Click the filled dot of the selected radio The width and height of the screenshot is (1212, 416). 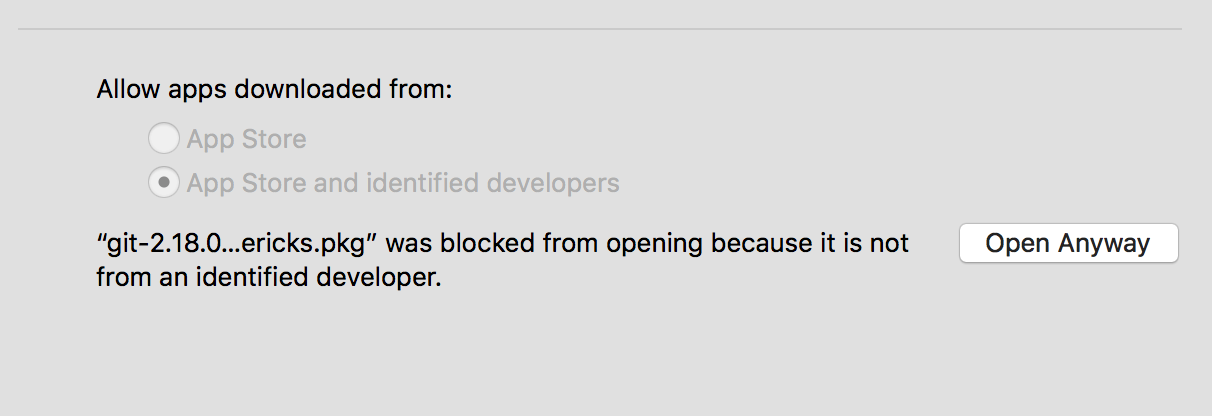[163, 183]
